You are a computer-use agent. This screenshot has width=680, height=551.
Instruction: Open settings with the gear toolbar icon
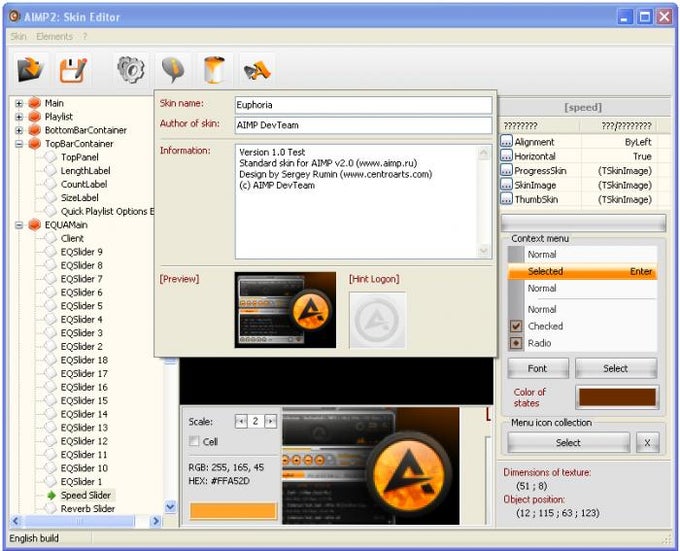coord(131,69)
